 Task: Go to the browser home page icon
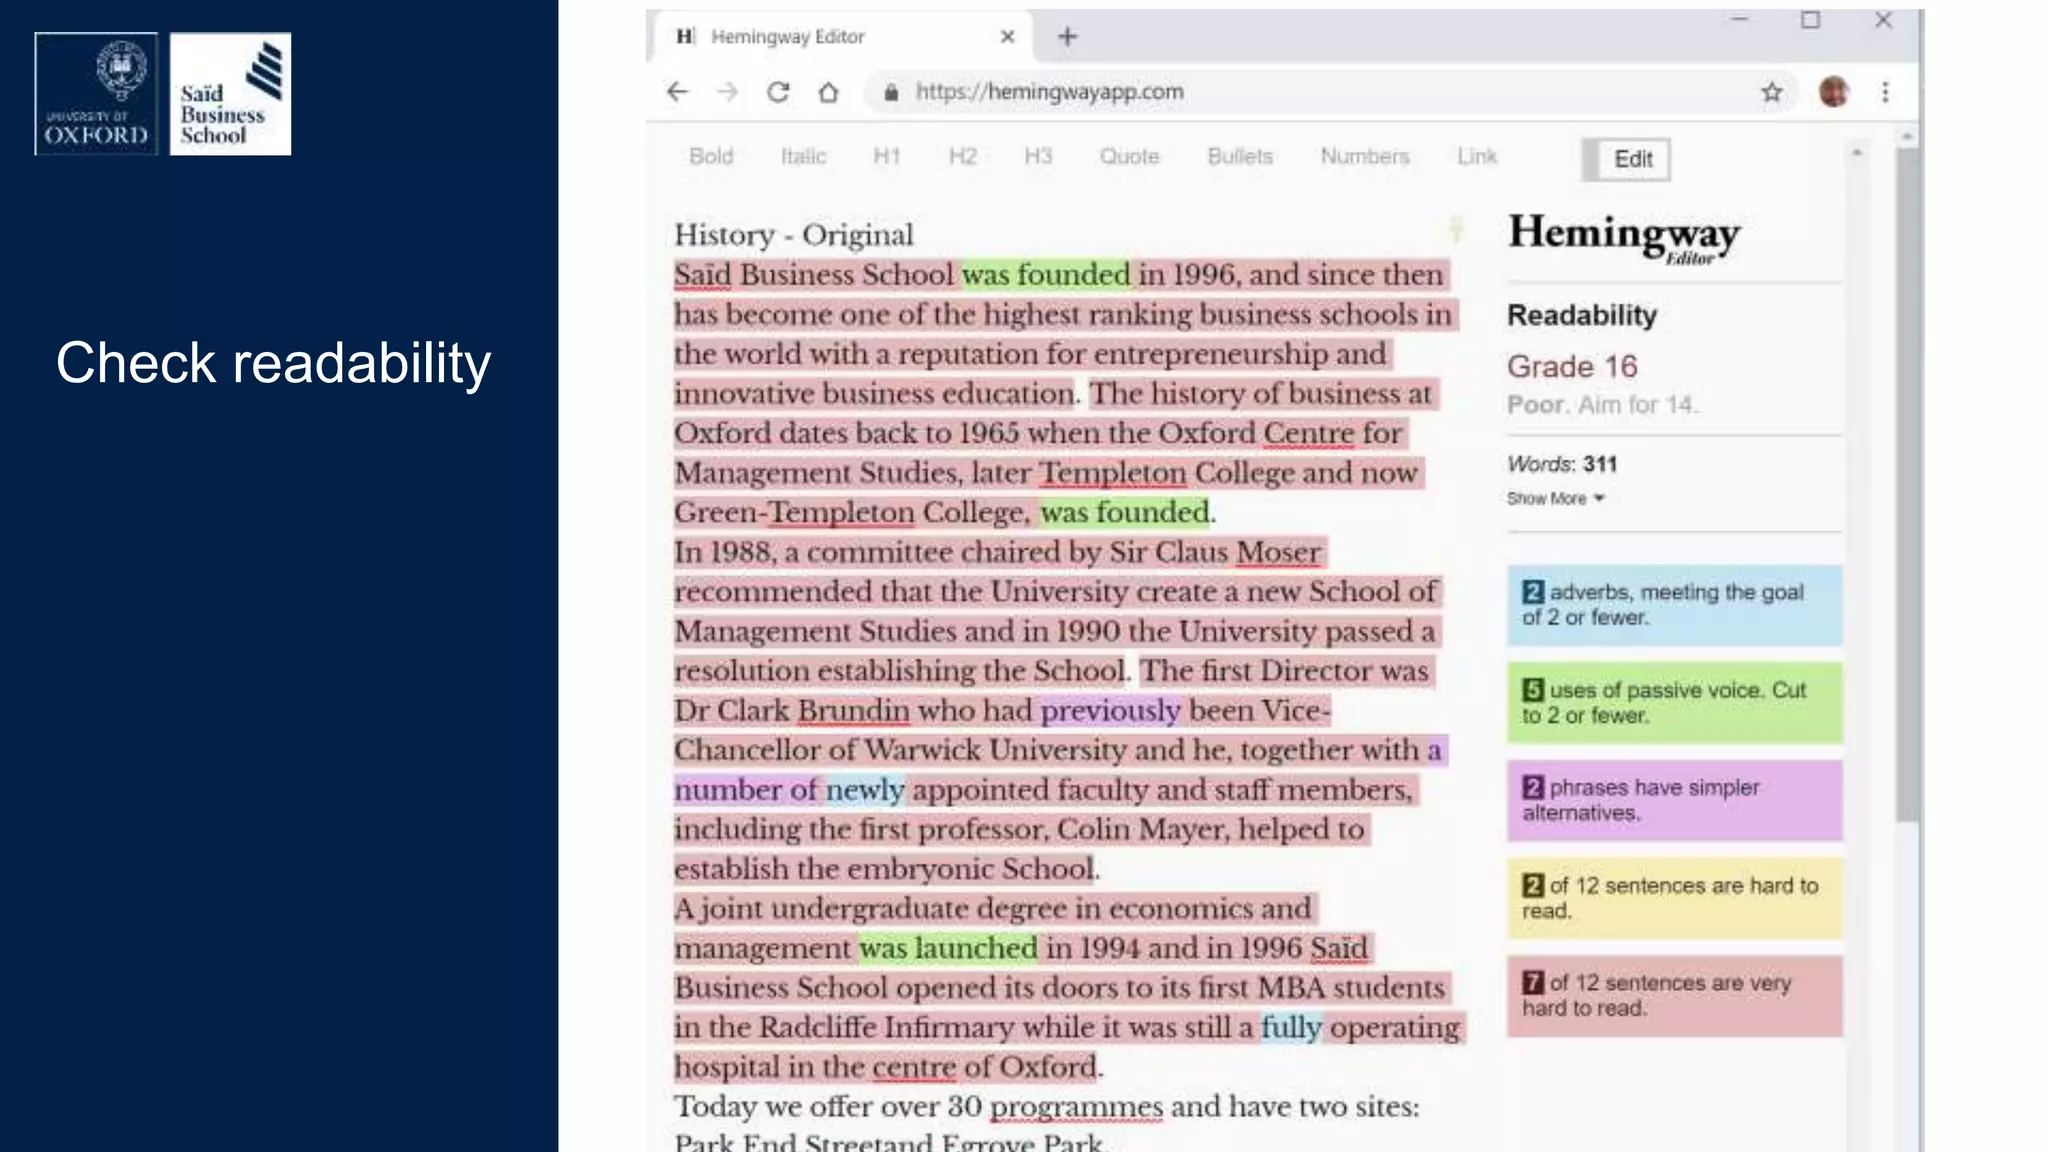click(x=828, y=92)
